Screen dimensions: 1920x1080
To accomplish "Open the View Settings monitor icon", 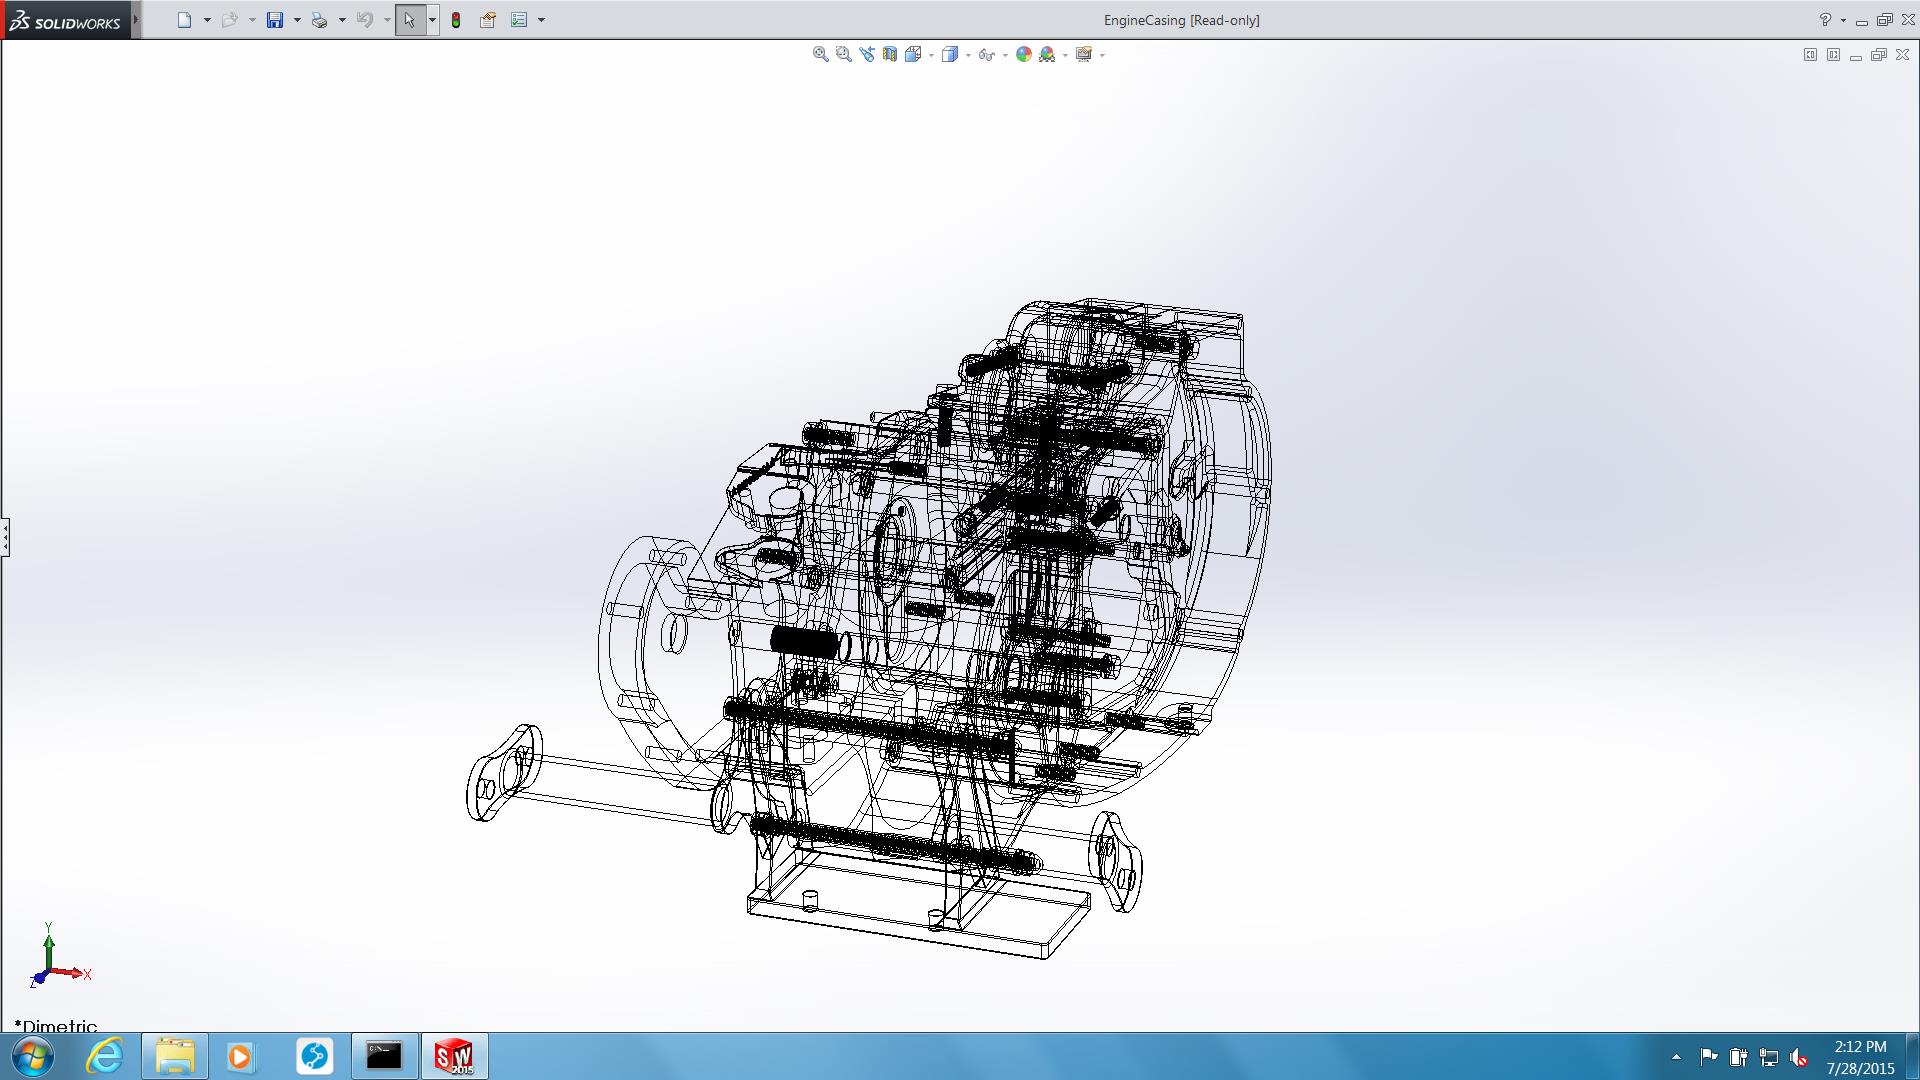I will [x=1083, y=55].
